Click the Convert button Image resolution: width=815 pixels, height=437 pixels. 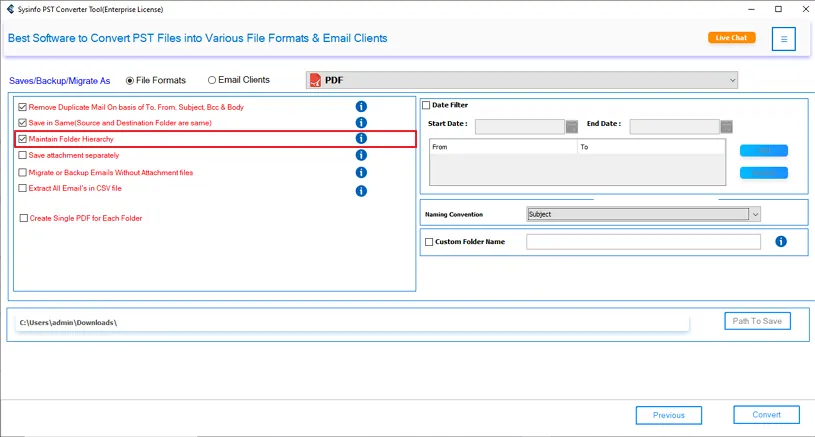click(766, 415)
